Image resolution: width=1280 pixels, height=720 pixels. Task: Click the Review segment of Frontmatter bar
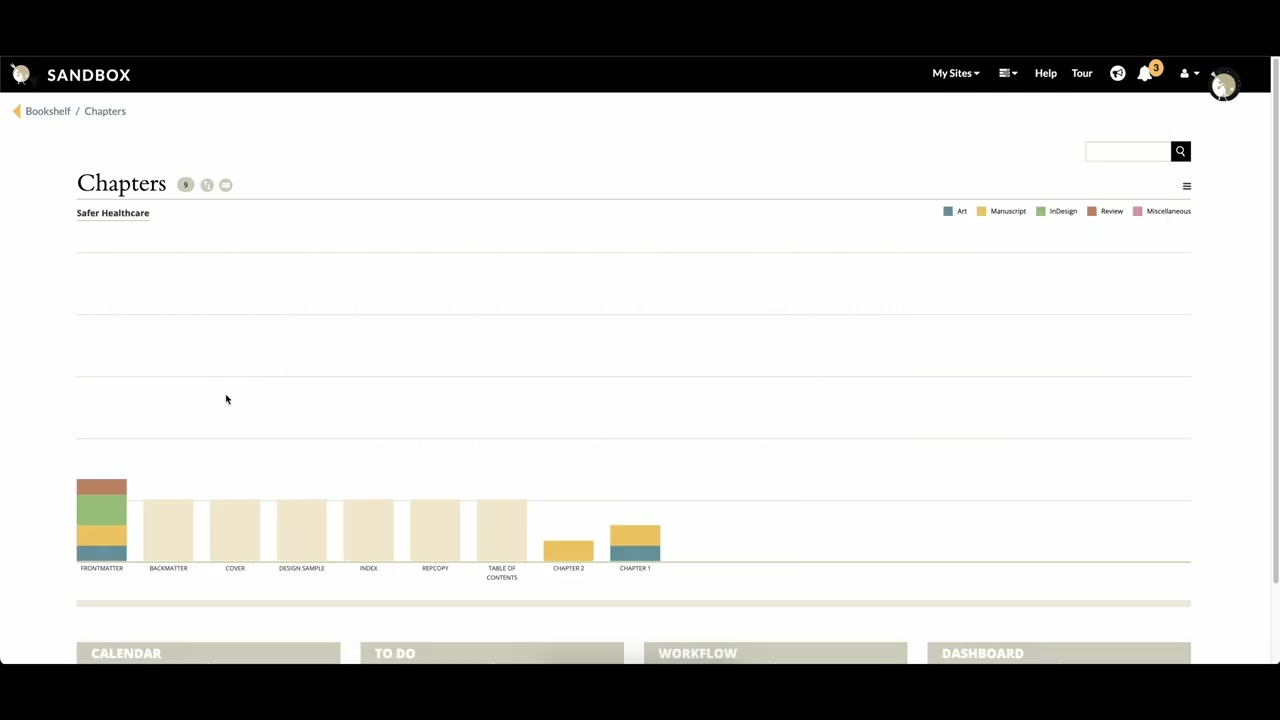pos(102,487)
